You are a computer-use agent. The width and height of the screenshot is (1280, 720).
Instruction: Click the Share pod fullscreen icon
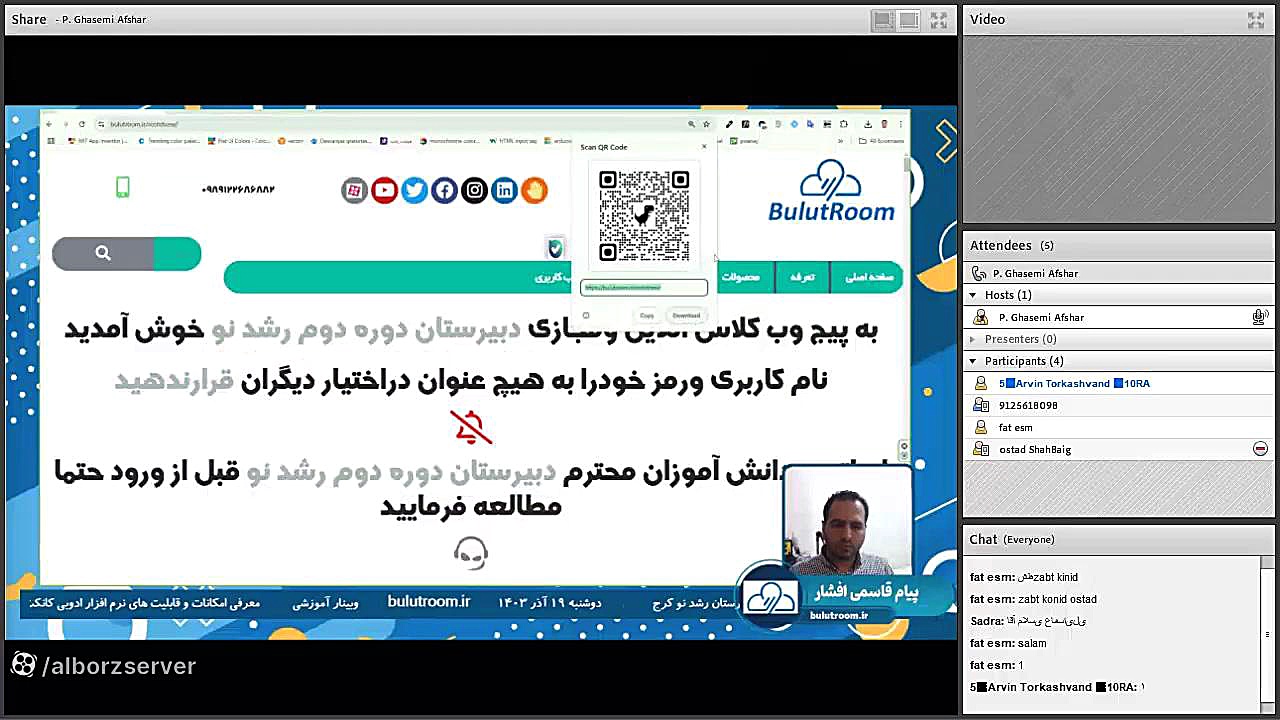pos(938,19)
